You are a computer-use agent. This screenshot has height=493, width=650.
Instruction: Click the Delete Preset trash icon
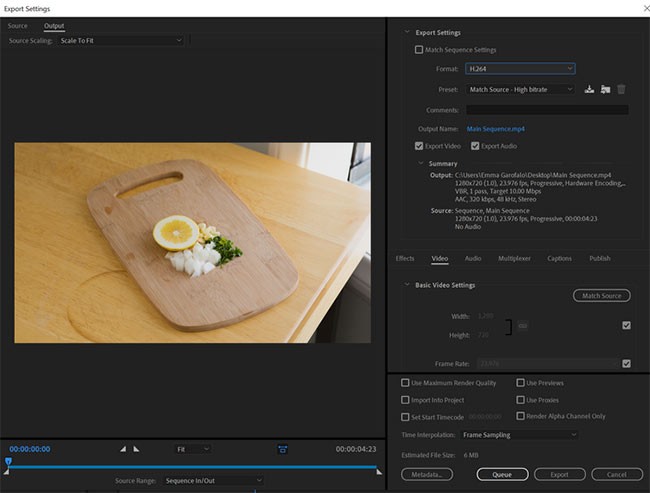point(621,89)
